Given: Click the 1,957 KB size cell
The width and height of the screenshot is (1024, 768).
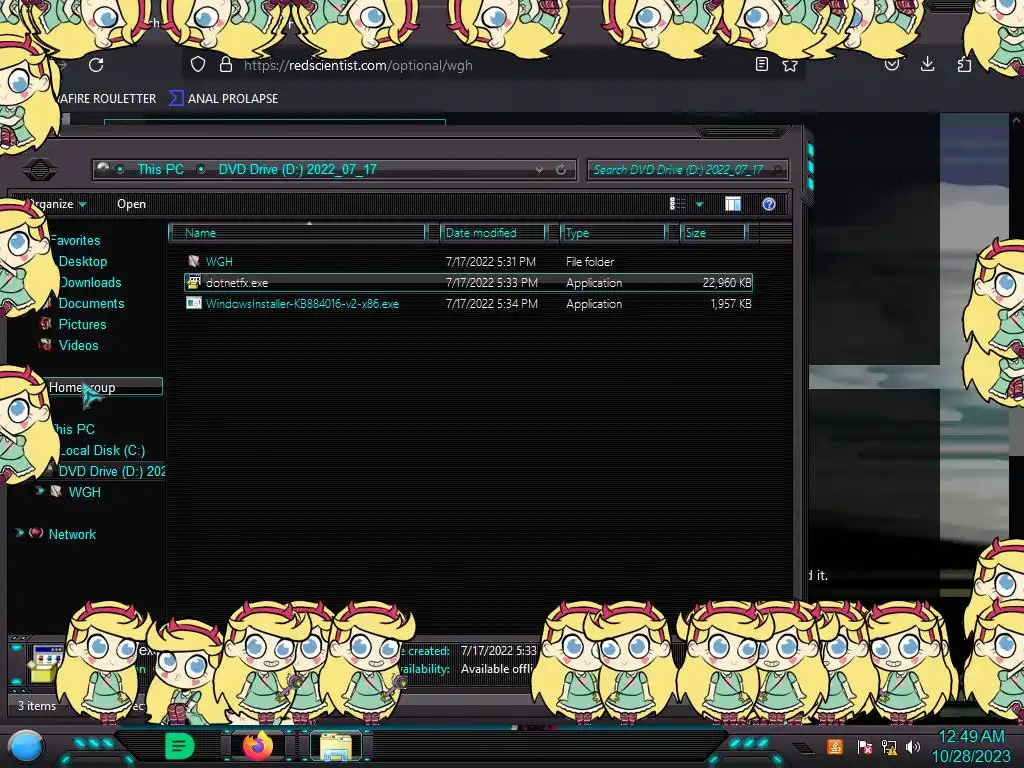Looking at the screenshot, I should click(x=731, y=304).
